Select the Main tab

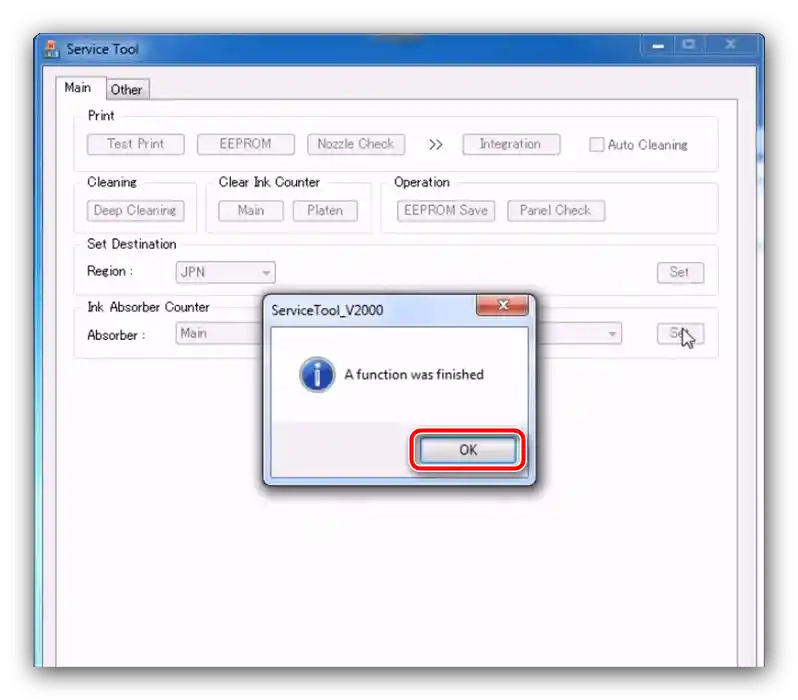tap(78, 88)
